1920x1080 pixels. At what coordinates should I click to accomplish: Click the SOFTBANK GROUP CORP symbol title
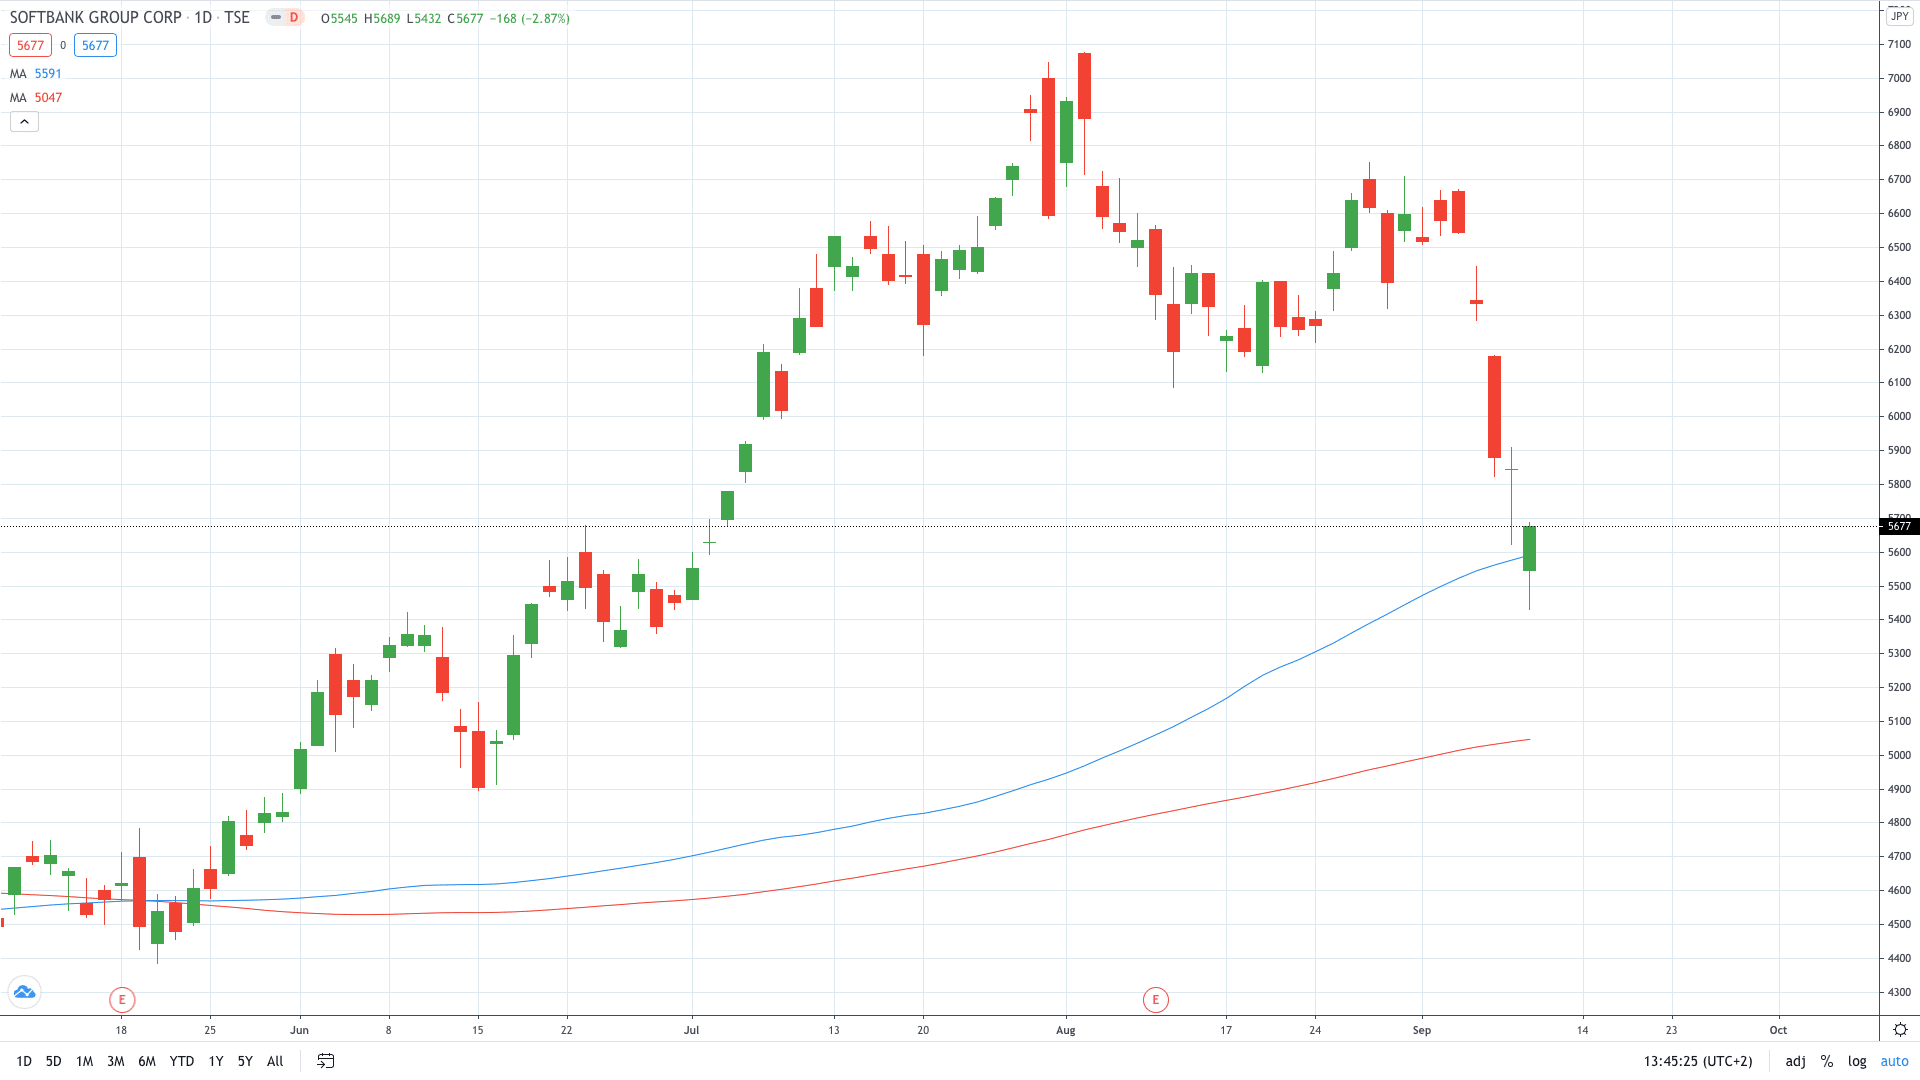point(96,18)
